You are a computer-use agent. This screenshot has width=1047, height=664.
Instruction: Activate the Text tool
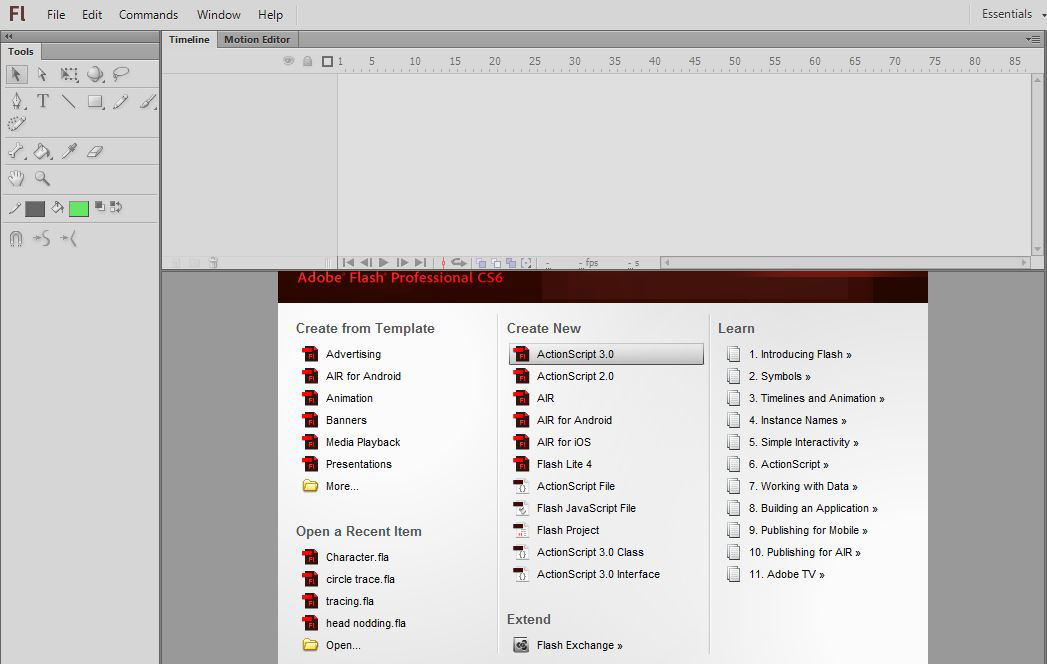(43, 101)
